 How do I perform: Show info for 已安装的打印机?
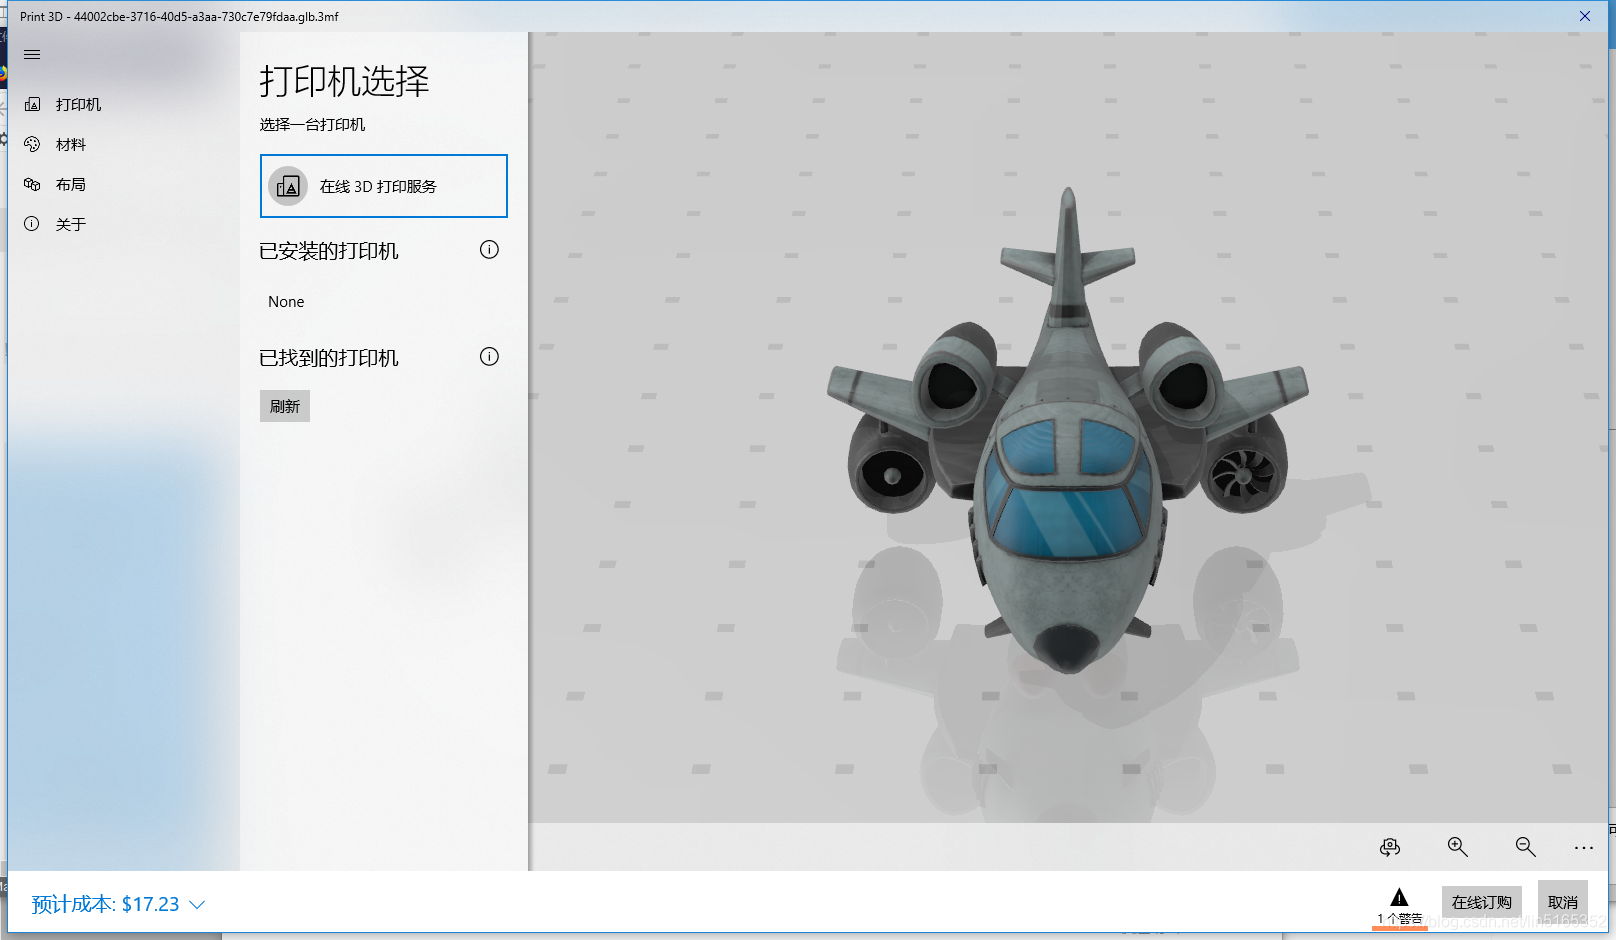[489, 250]
